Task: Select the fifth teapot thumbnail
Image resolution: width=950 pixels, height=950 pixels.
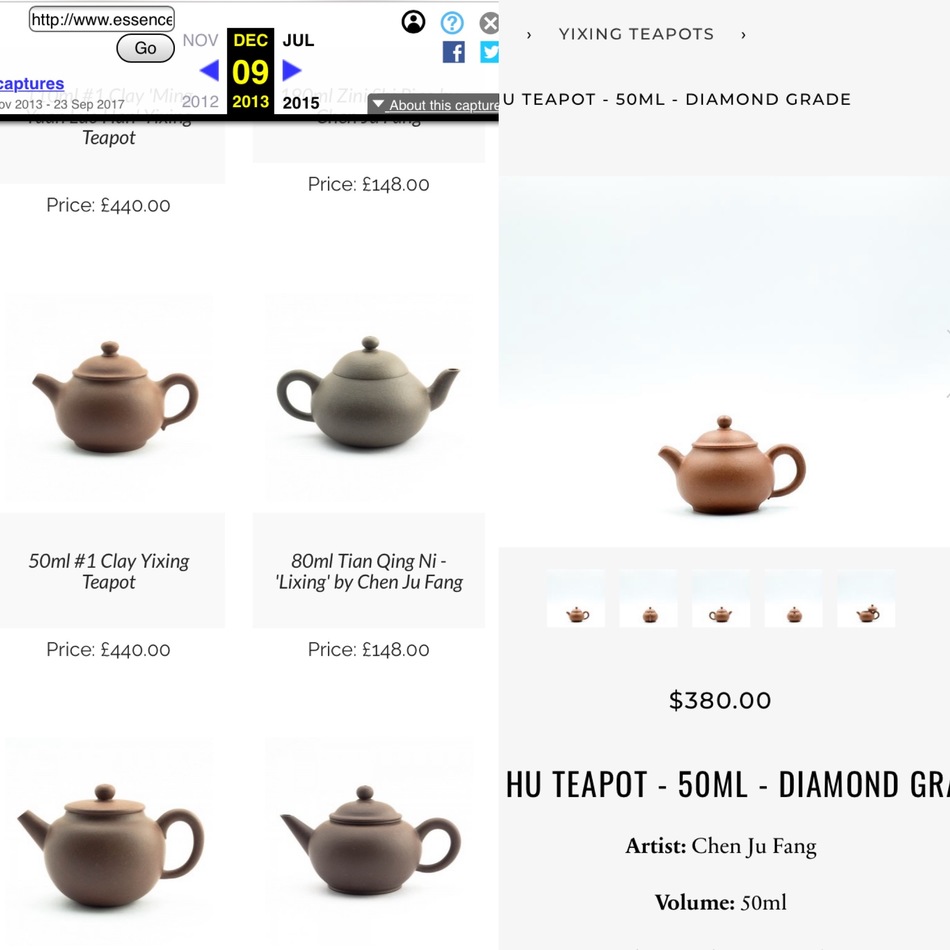Action: click(x=866, y=599)
